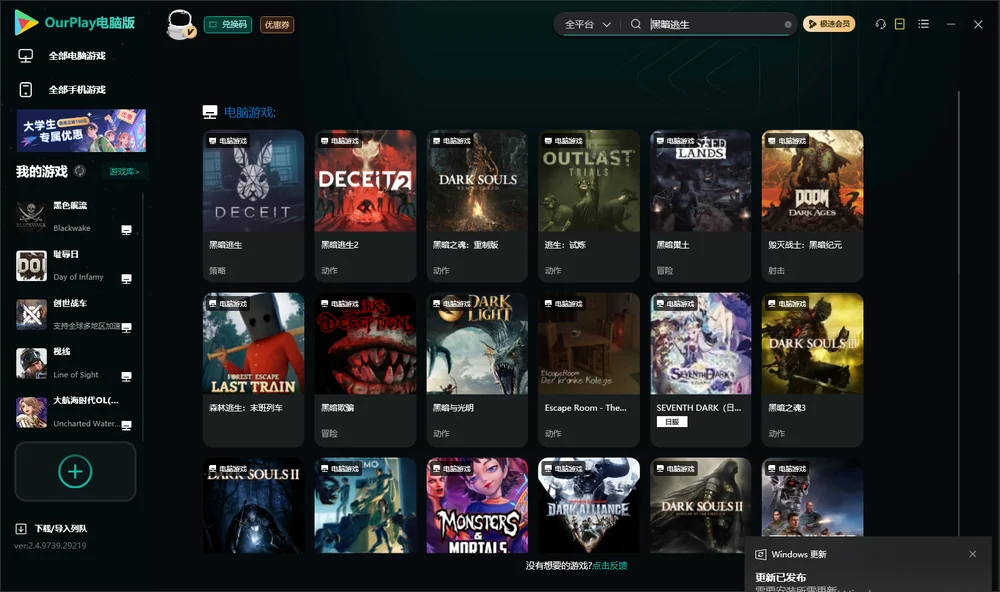Select 全部手机游戏 in the sidebar
The image size is (1000, 592).
pyautogui.click(x=77, y=89)
